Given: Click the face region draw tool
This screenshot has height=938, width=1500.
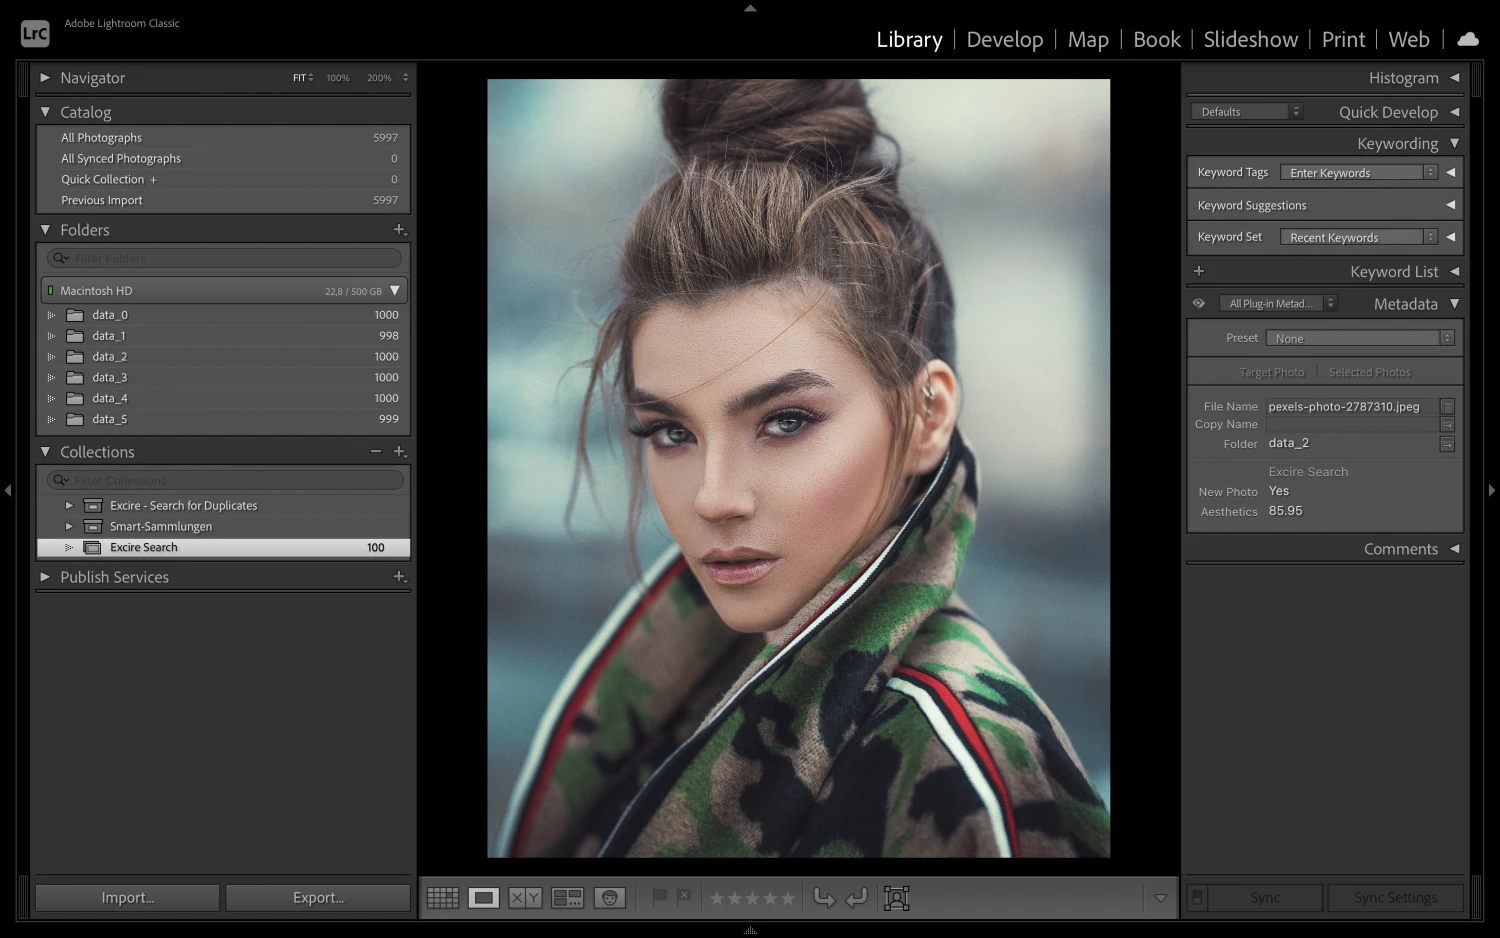Looking at the screenshot, I should pos(896,898).
